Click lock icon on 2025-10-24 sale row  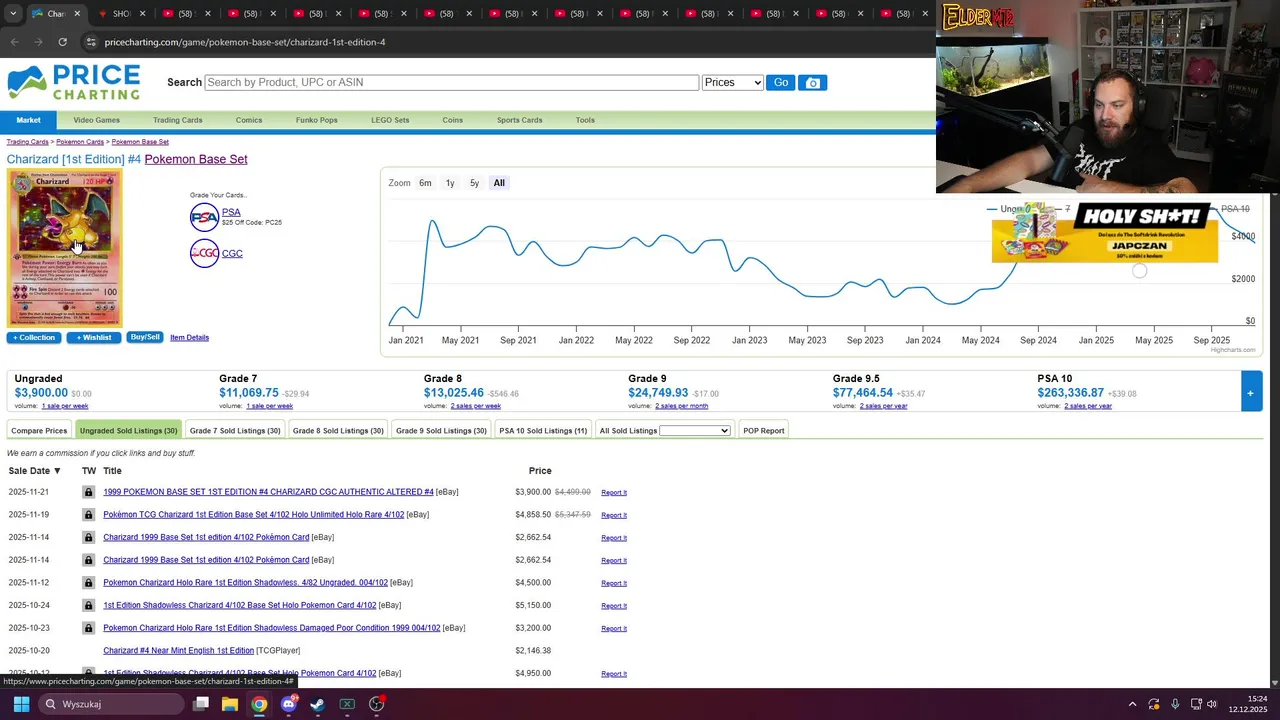(x=88, y=605)
